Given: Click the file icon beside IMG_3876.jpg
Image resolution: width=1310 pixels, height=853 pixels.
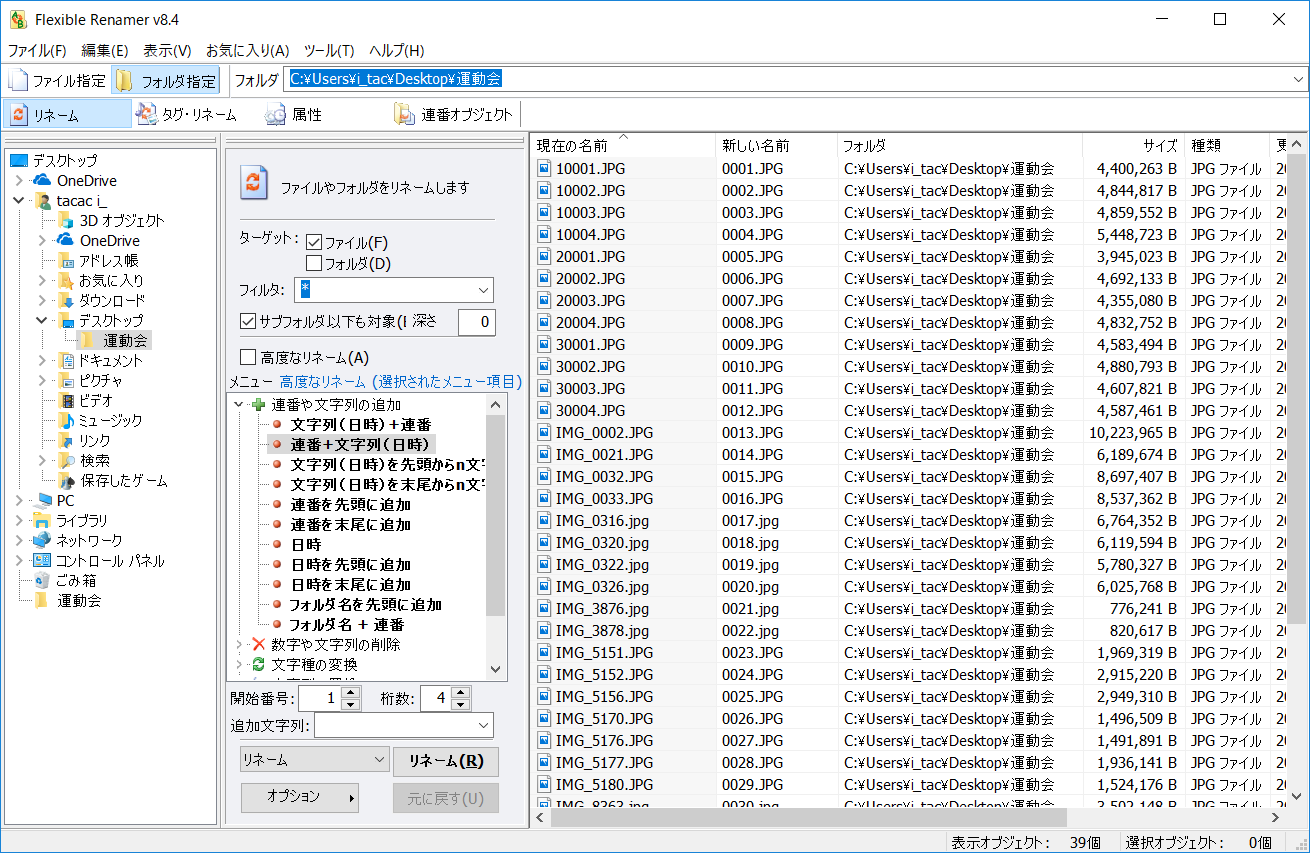Looking at the screenshot, I should pos(546,608).
